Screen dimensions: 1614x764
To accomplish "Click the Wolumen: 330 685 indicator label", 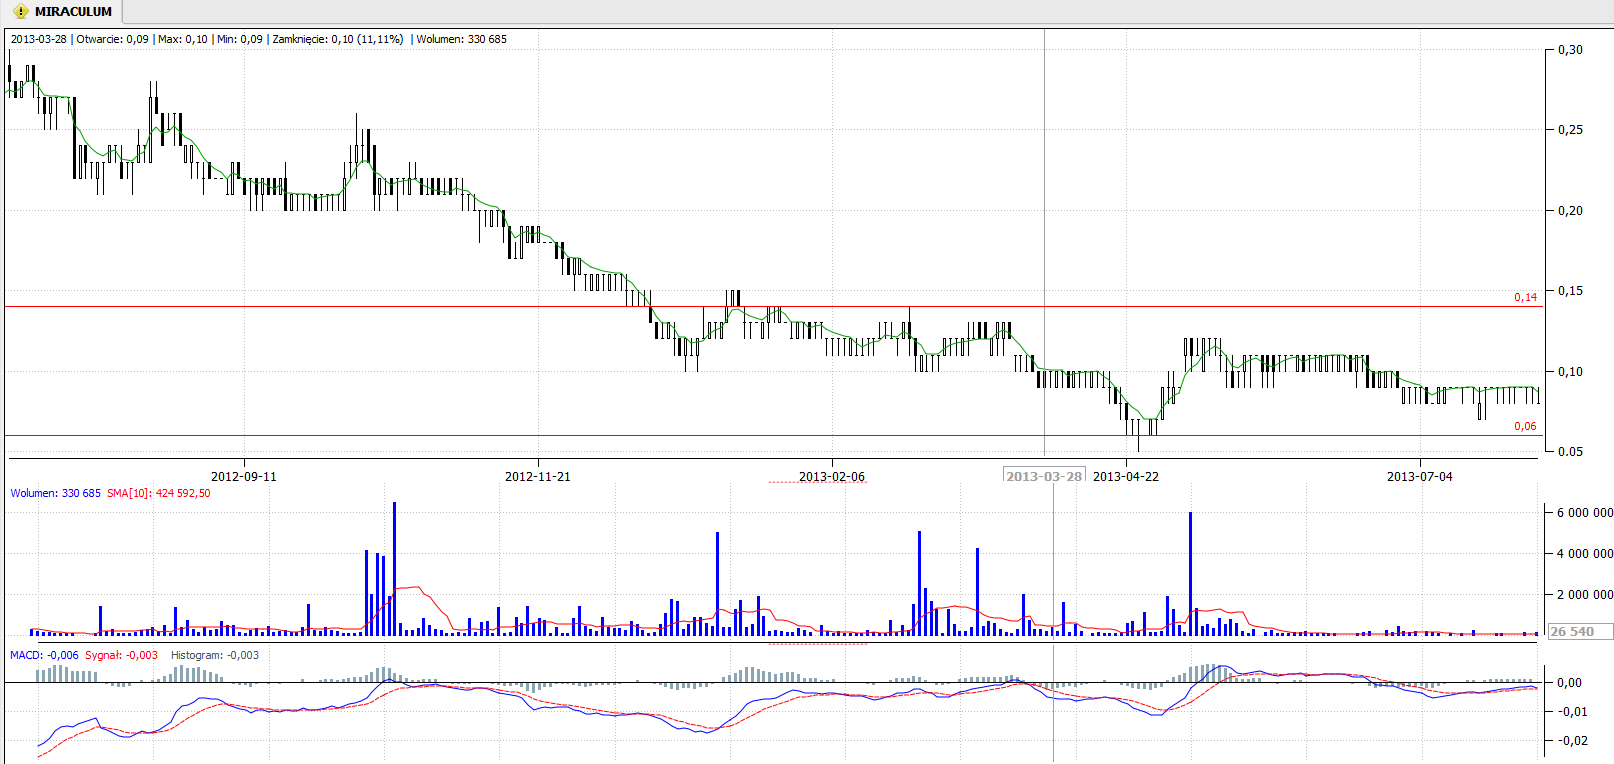I will [x=56, y=493].
